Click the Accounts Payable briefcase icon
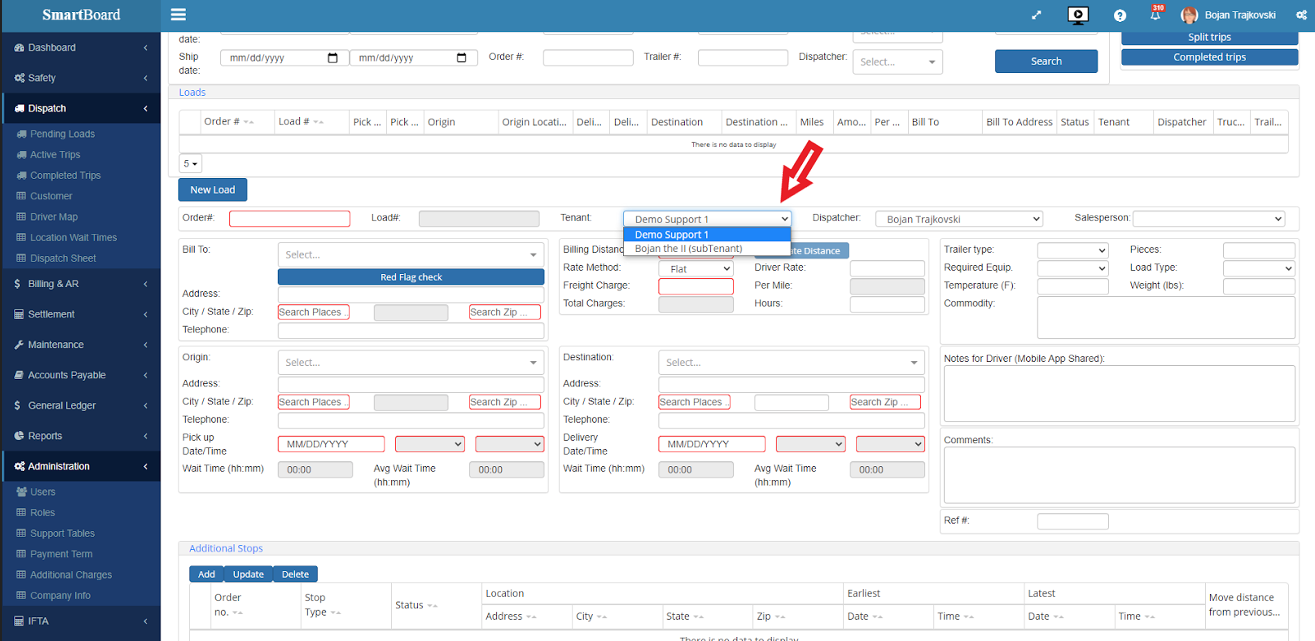The image size is (1315, 641). click(19, 375)
